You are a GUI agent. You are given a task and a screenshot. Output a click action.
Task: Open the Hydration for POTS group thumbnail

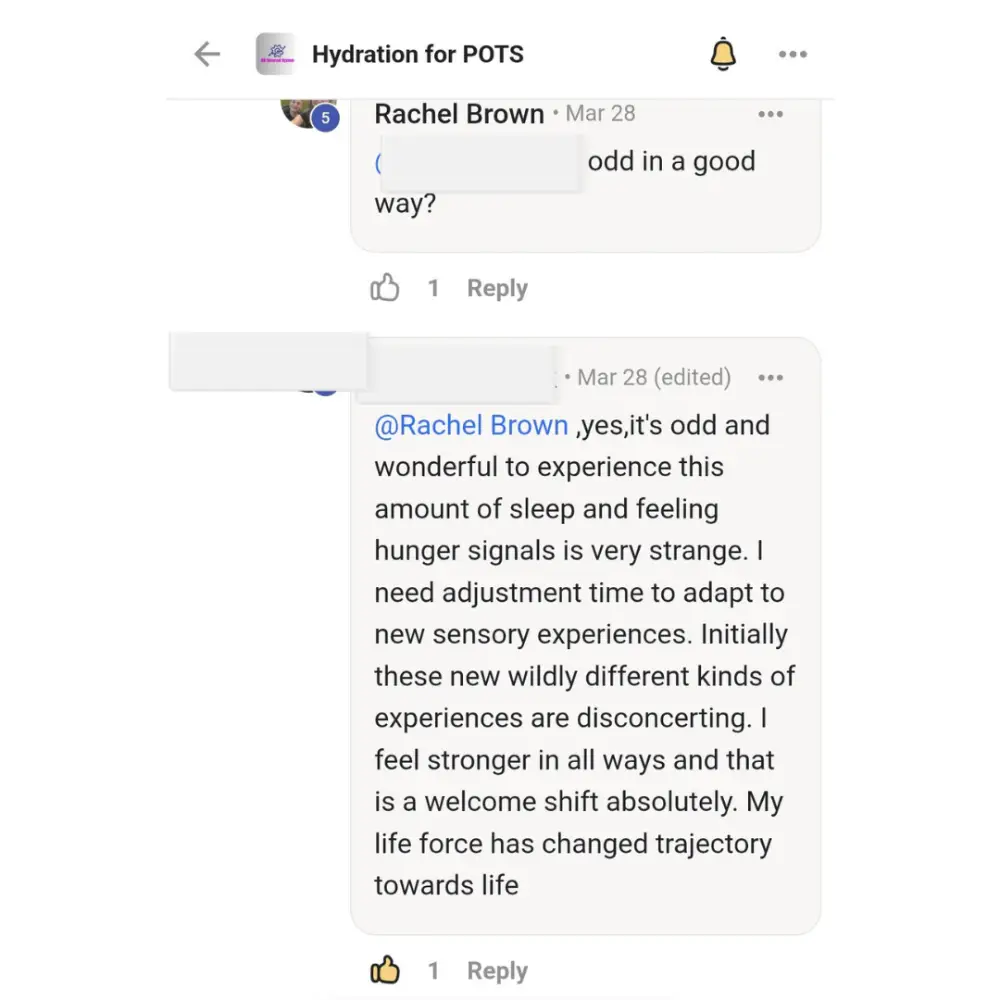(275, 54)
